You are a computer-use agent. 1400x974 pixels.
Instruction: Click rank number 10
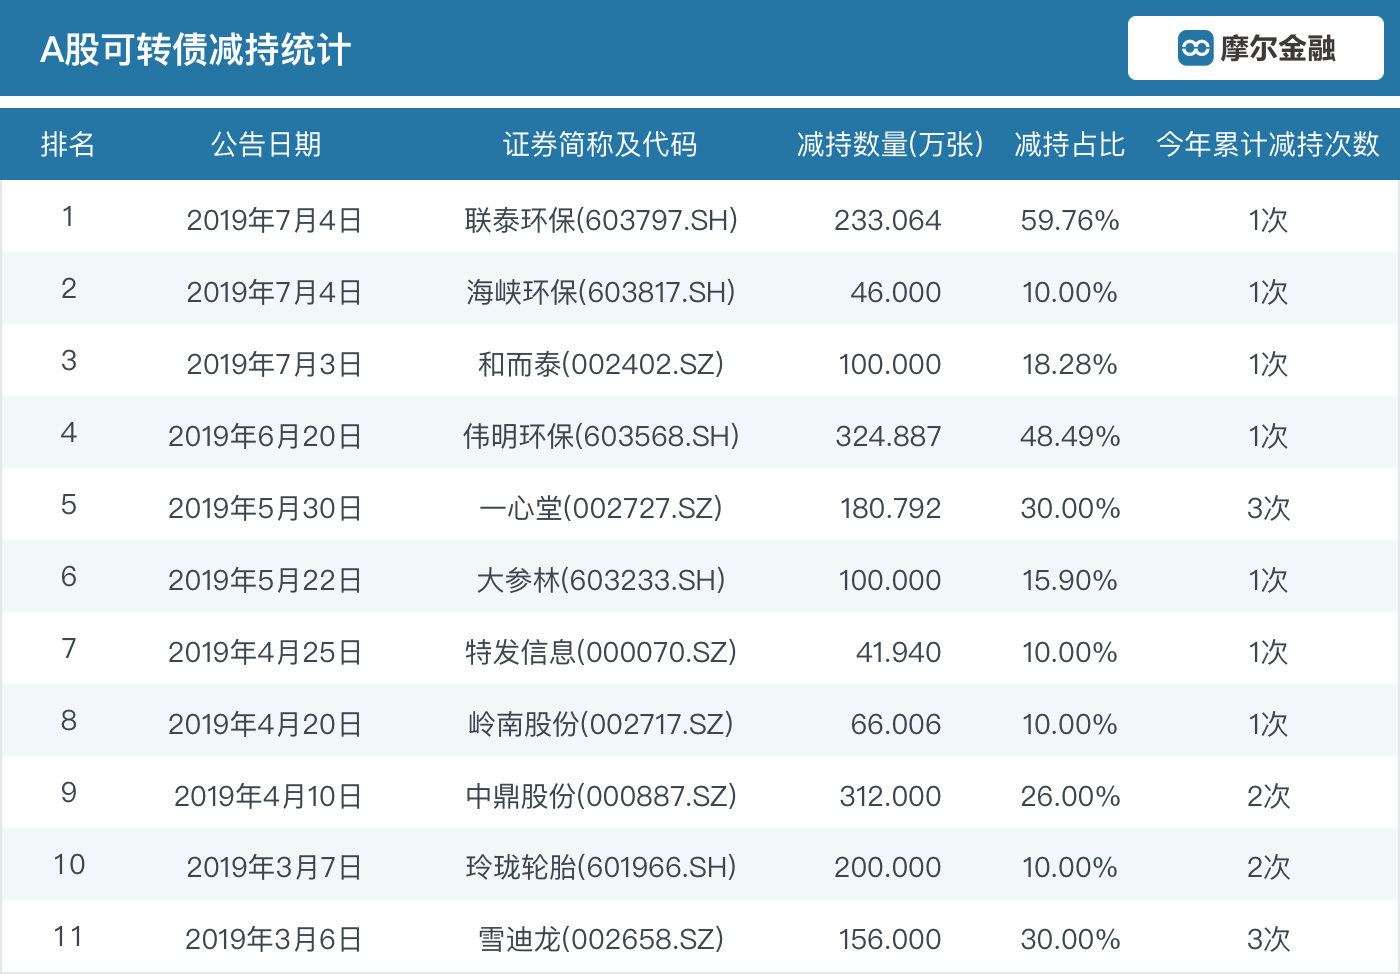pyautogui.click(x=69, y=864)
